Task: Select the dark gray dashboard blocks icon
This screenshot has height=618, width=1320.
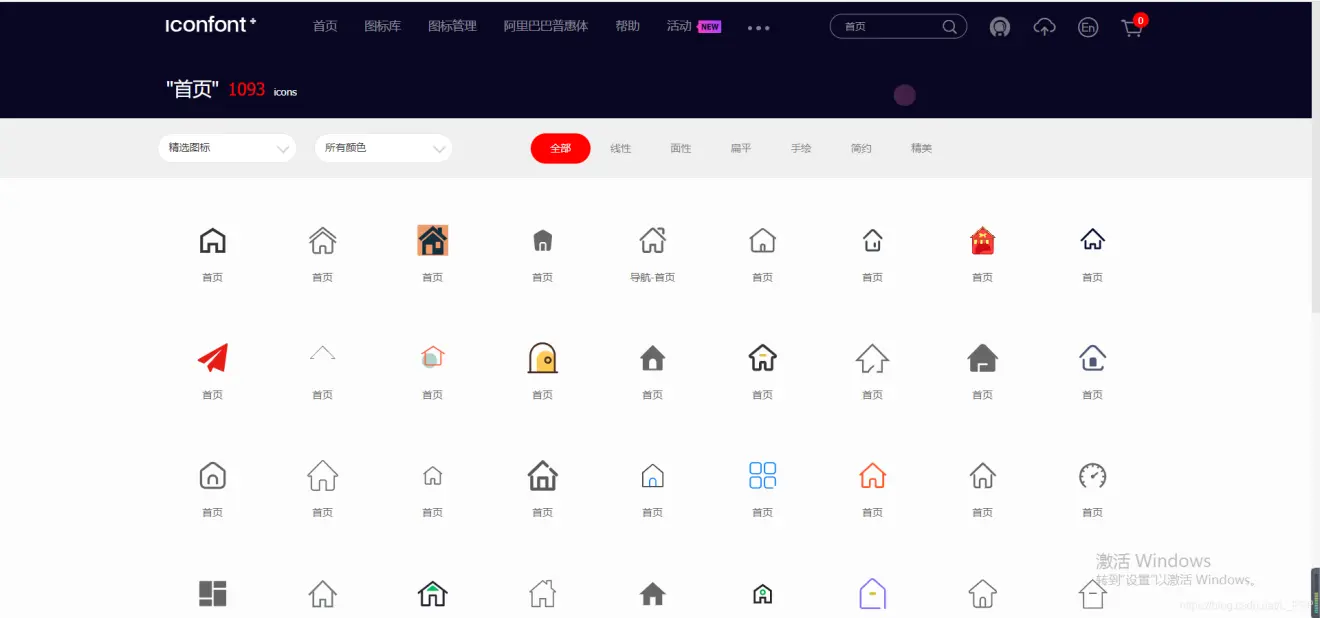Action: click(212, 593)
